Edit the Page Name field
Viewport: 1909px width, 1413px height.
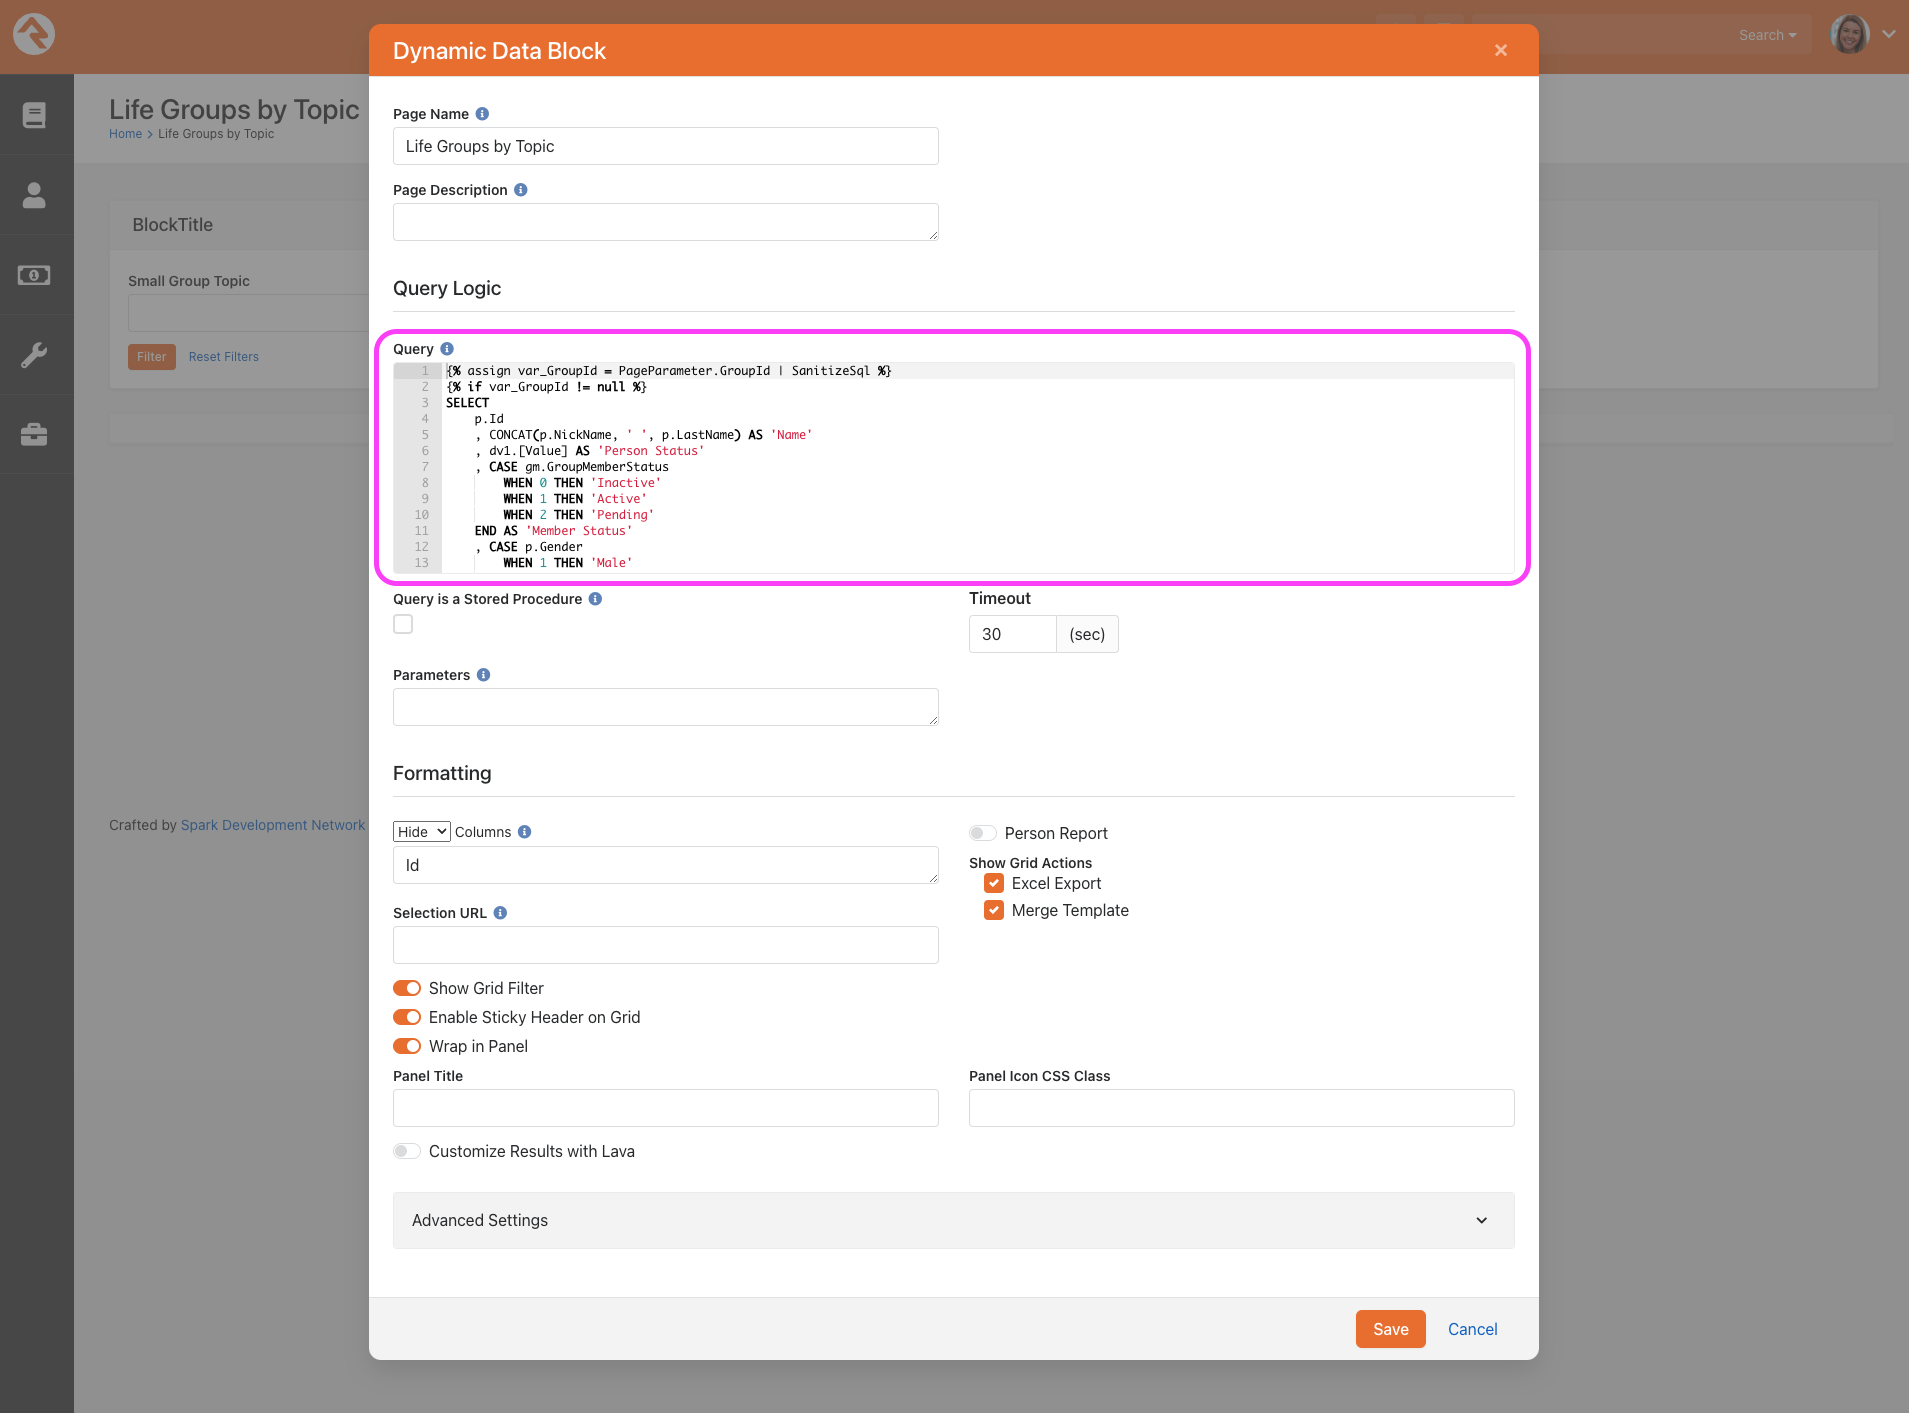[665, 146]
